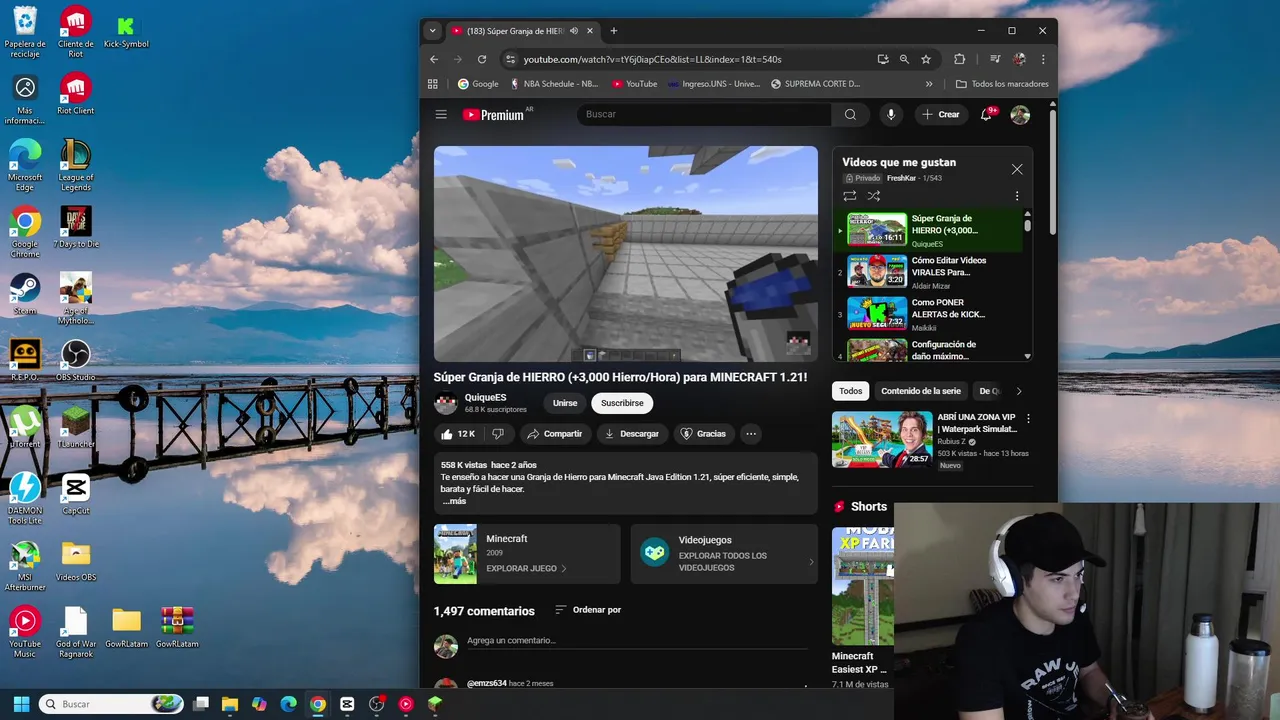
Task: Open Chrome three-dot menu
Action: click(1043, 59)
